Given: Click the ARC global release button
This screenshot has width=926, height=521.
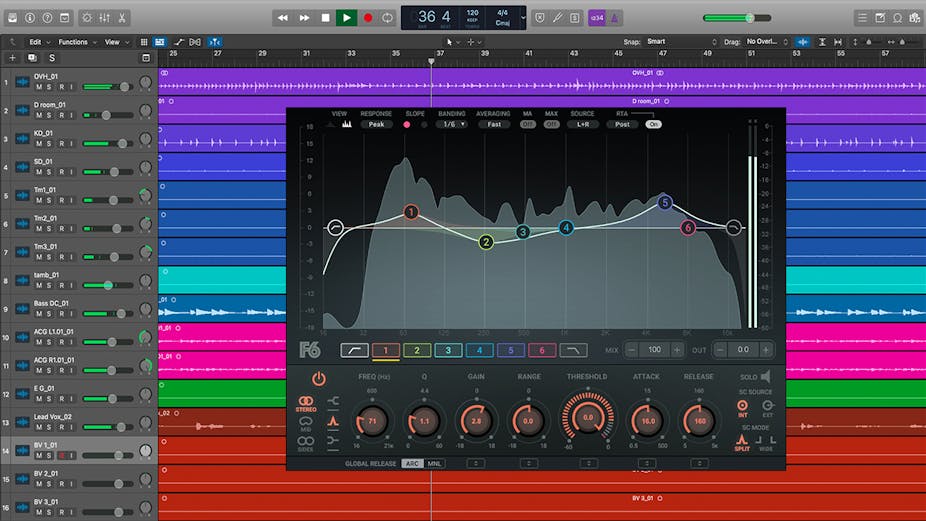Looking at the screenshot, I should click(412, 464).
